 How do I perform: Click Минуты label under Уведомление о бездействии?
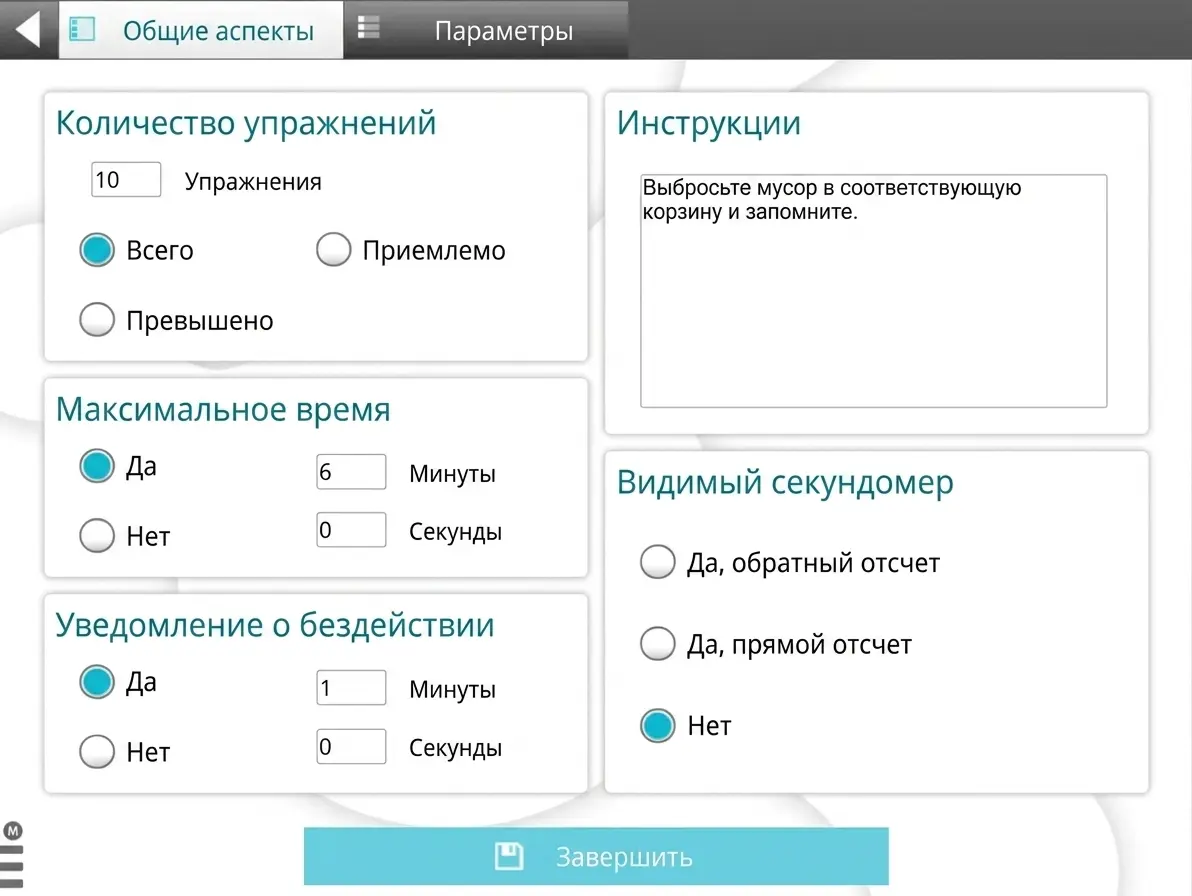452,689
